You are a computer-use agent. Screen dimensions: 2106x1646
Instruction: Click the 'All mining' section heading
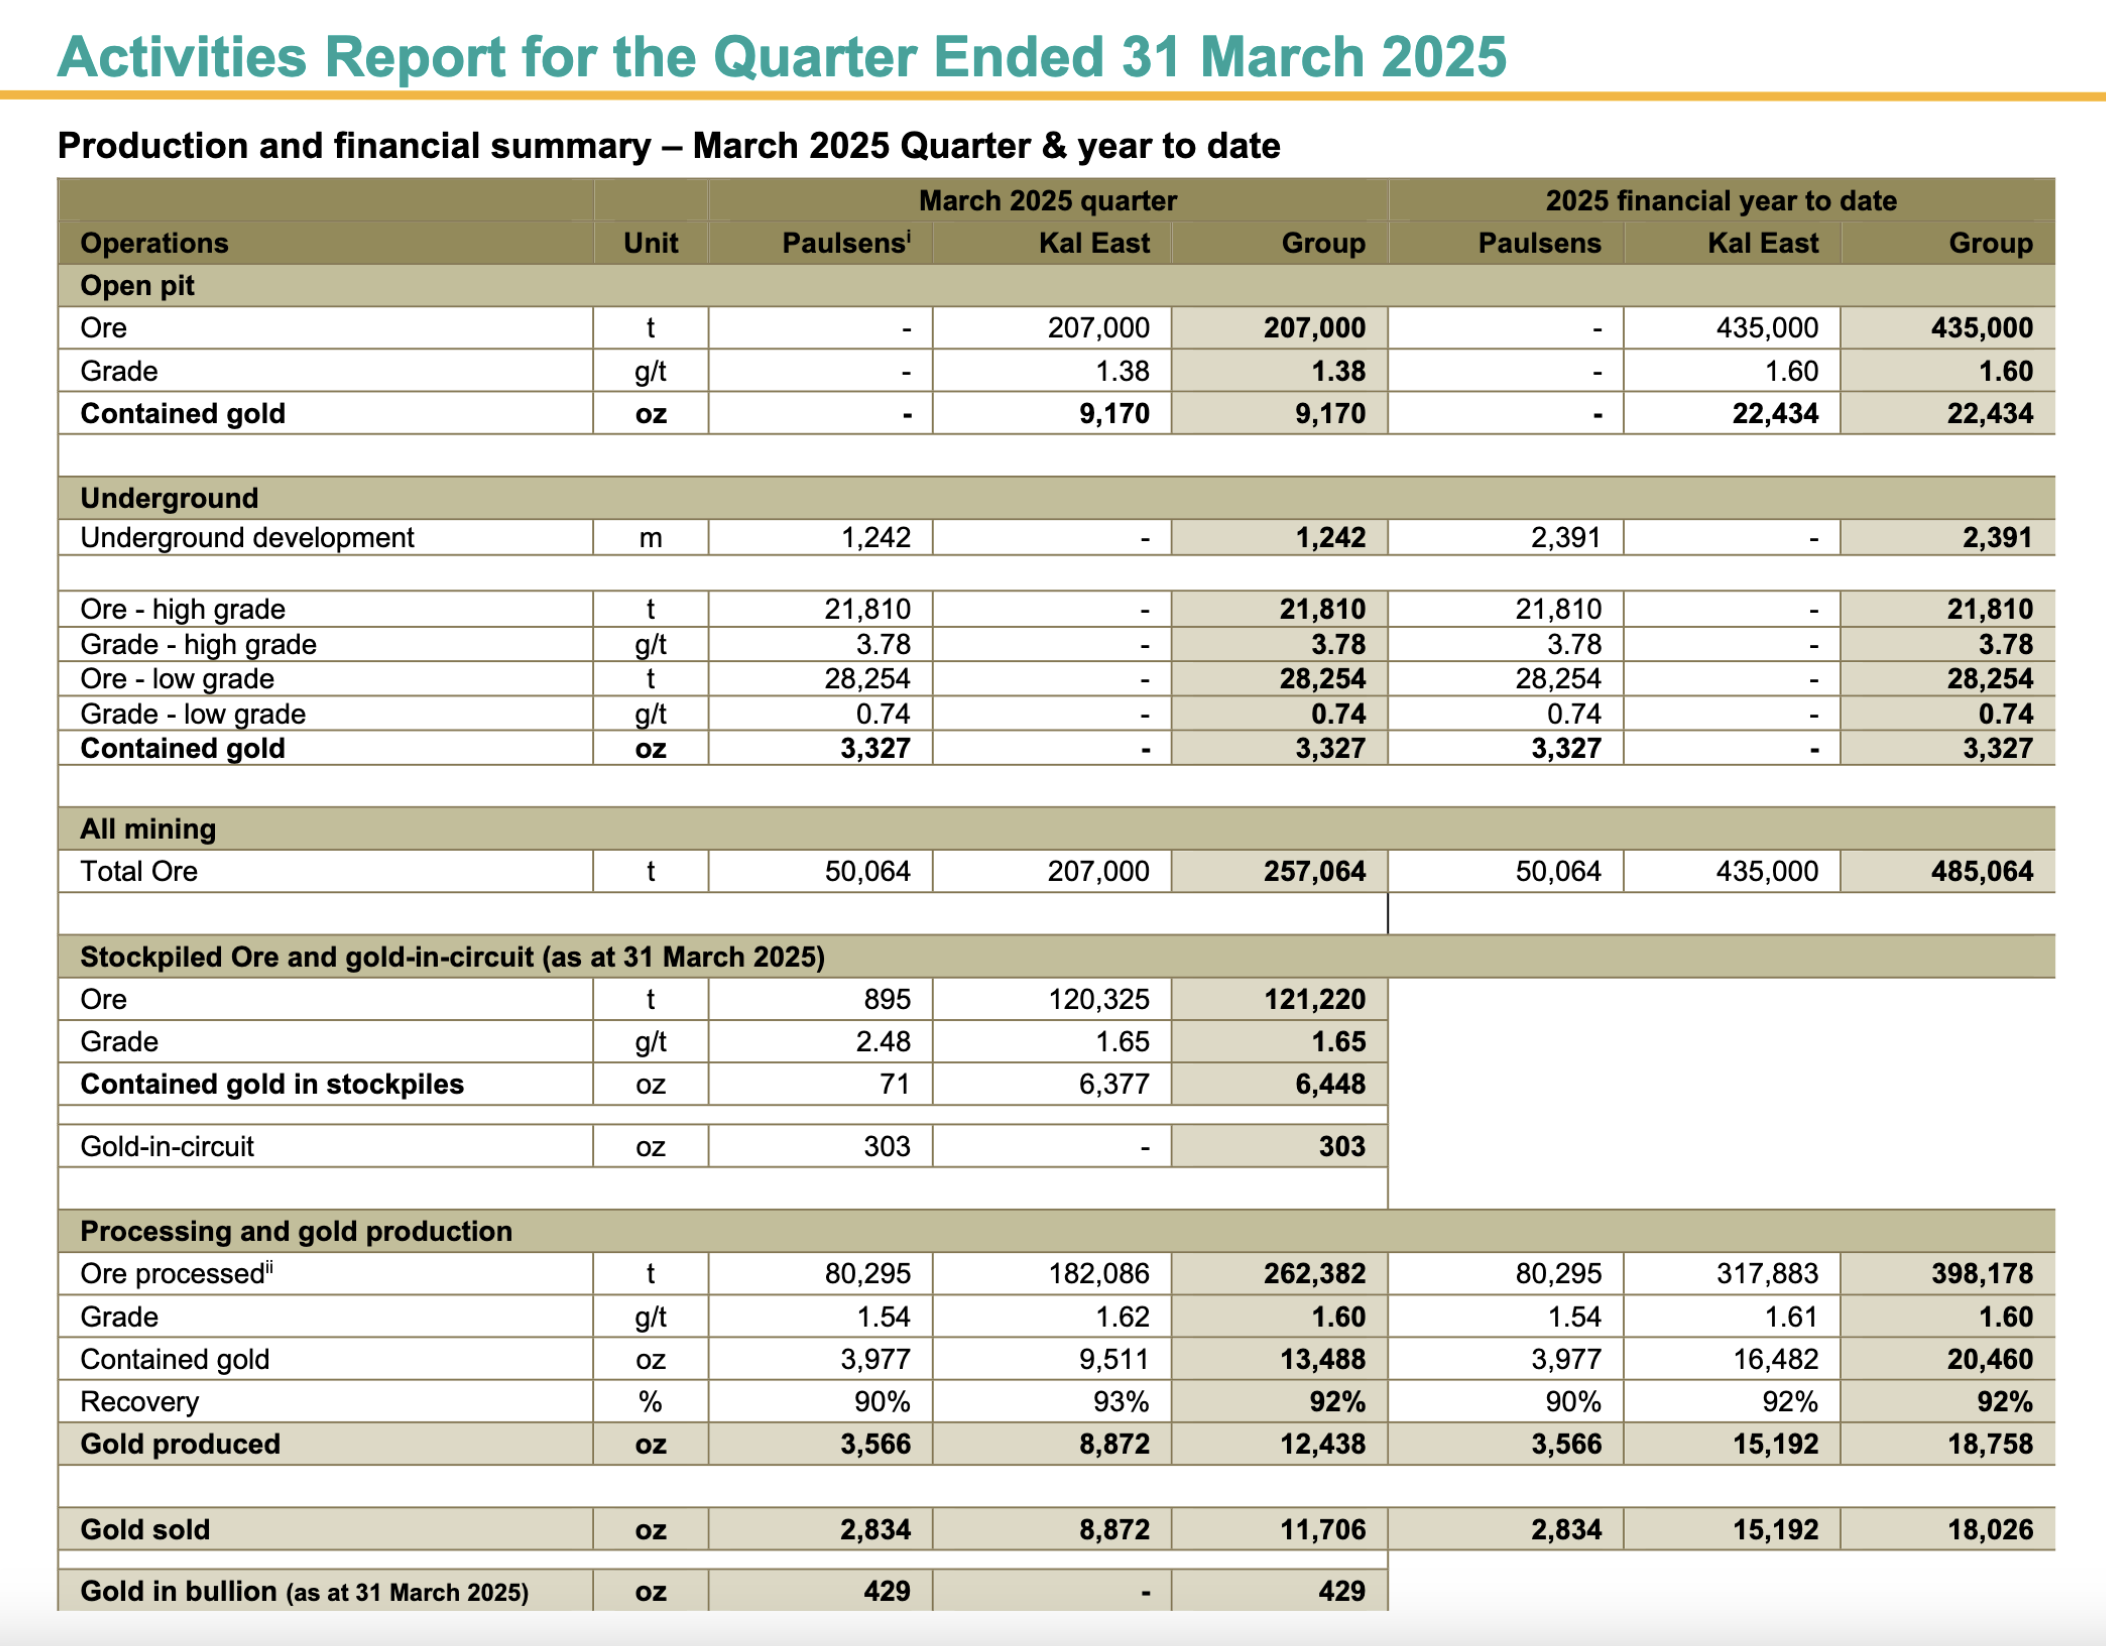point(148,829)
